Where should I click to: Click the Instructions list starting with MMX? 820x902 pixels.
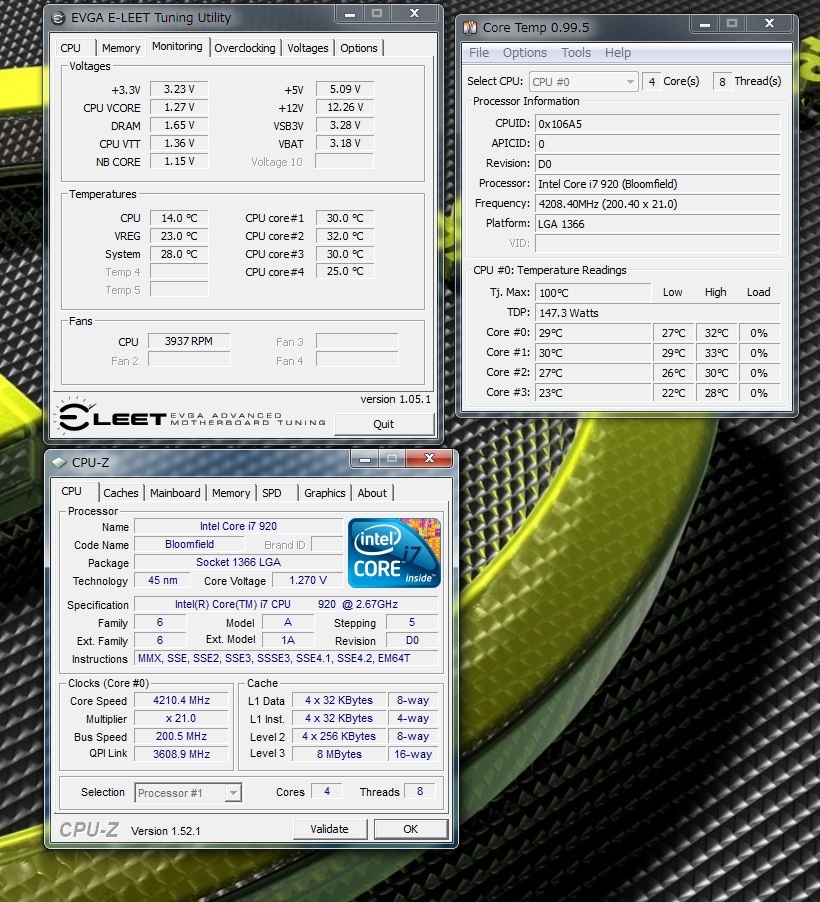(x=286, y=658)
